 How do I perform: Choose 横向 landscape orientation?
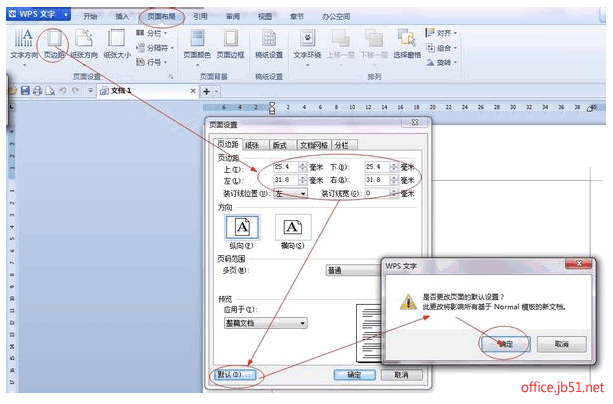click(293, 227)
